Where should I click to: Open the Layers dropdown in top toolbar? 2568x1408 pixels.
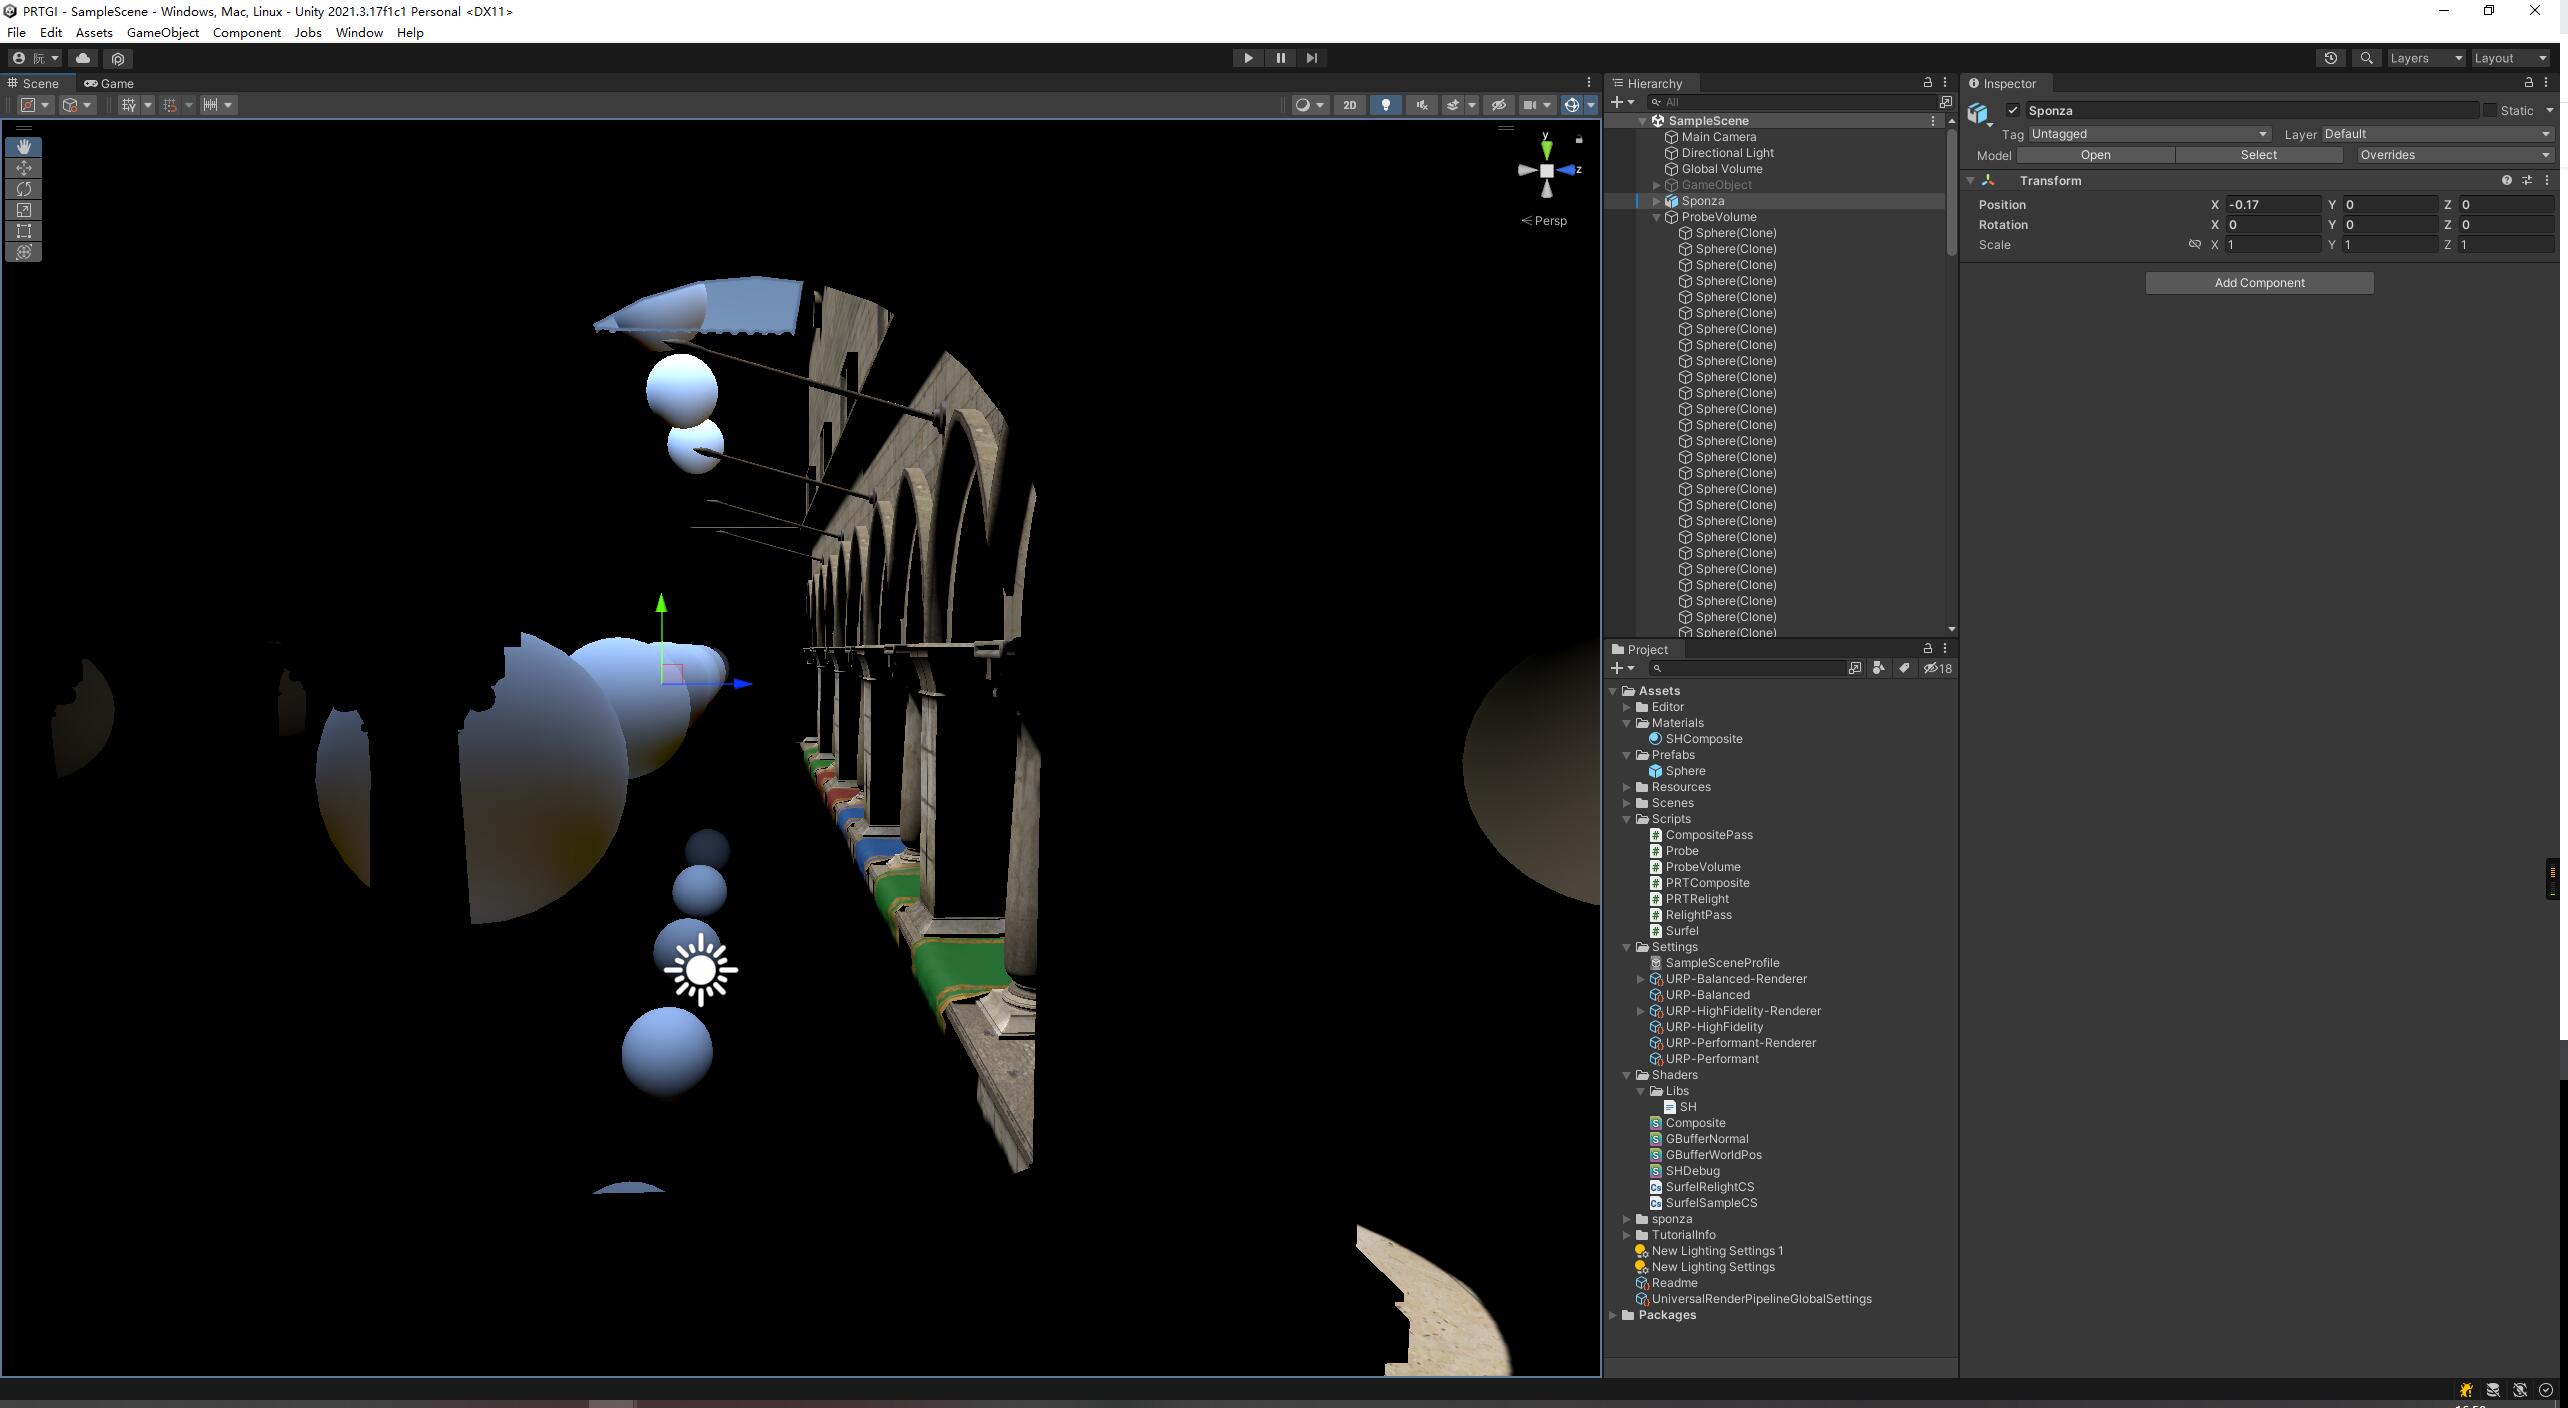[2425, 58]
